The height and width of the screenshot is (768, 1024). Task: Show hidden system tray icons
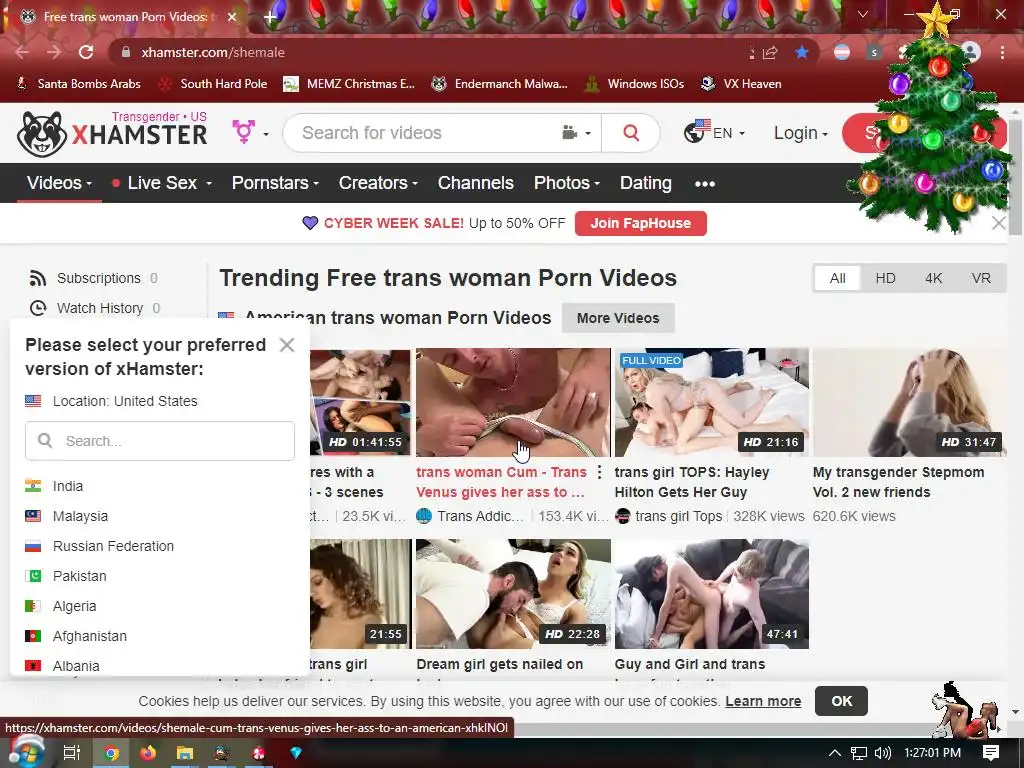835,753
